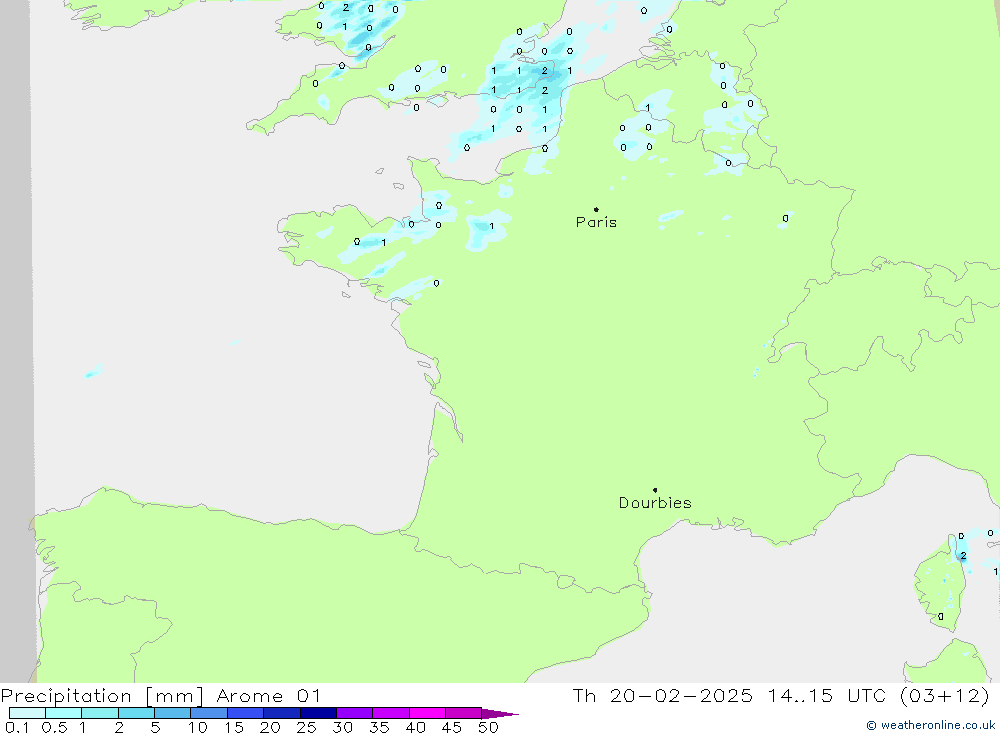The image size is (1000, 733).
Task: Click the weatheronline.co.uk copyright text
Action: point(930,725)
